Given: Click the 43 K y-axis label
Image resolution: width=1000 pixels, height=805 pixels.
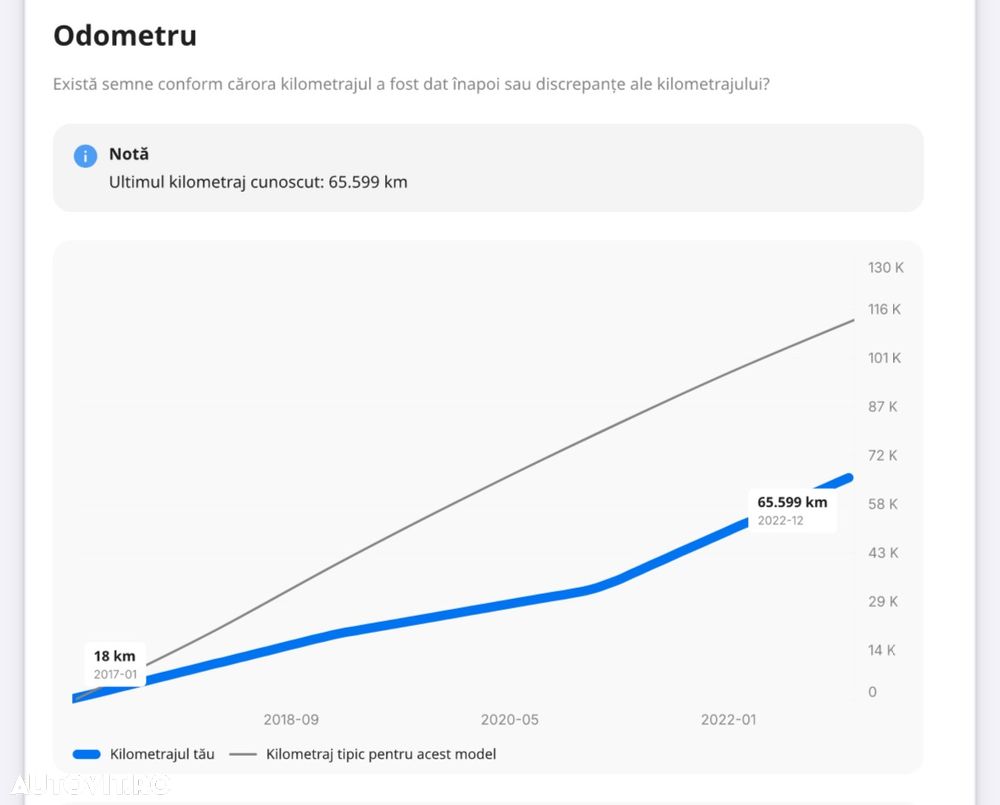Looking at the screenshot, I should click(x=883, y=552).
